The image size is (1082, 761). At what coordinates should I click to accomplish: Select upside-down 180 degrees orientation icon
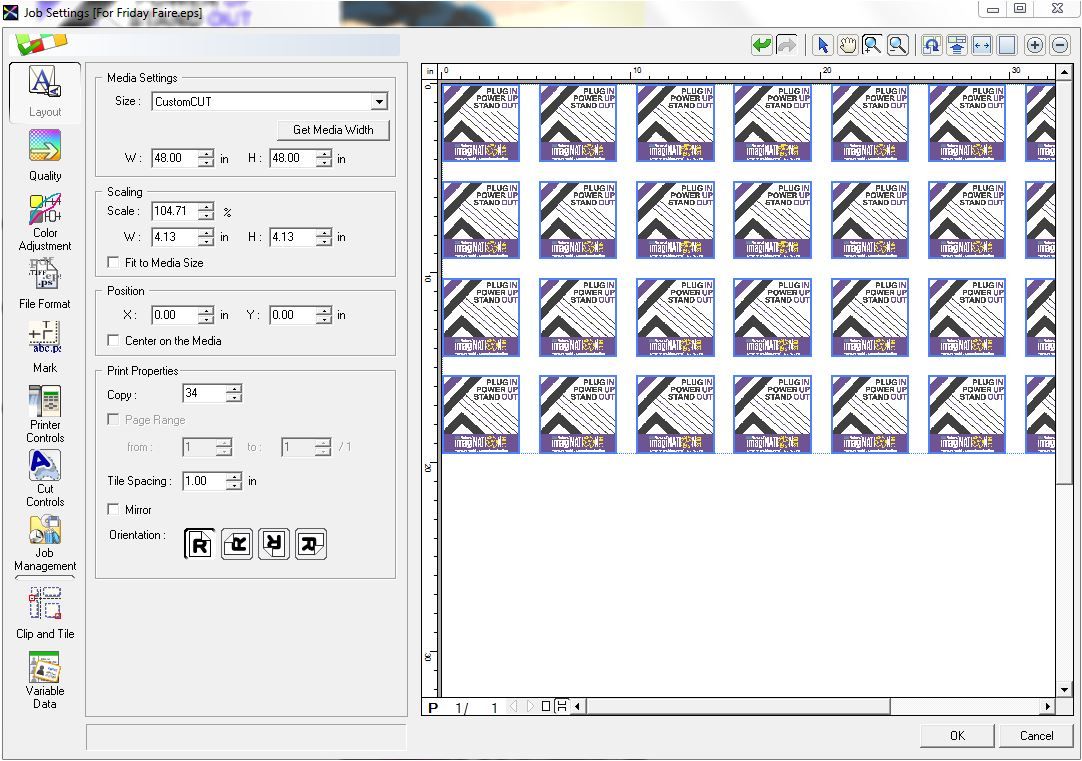pos(273,544)
